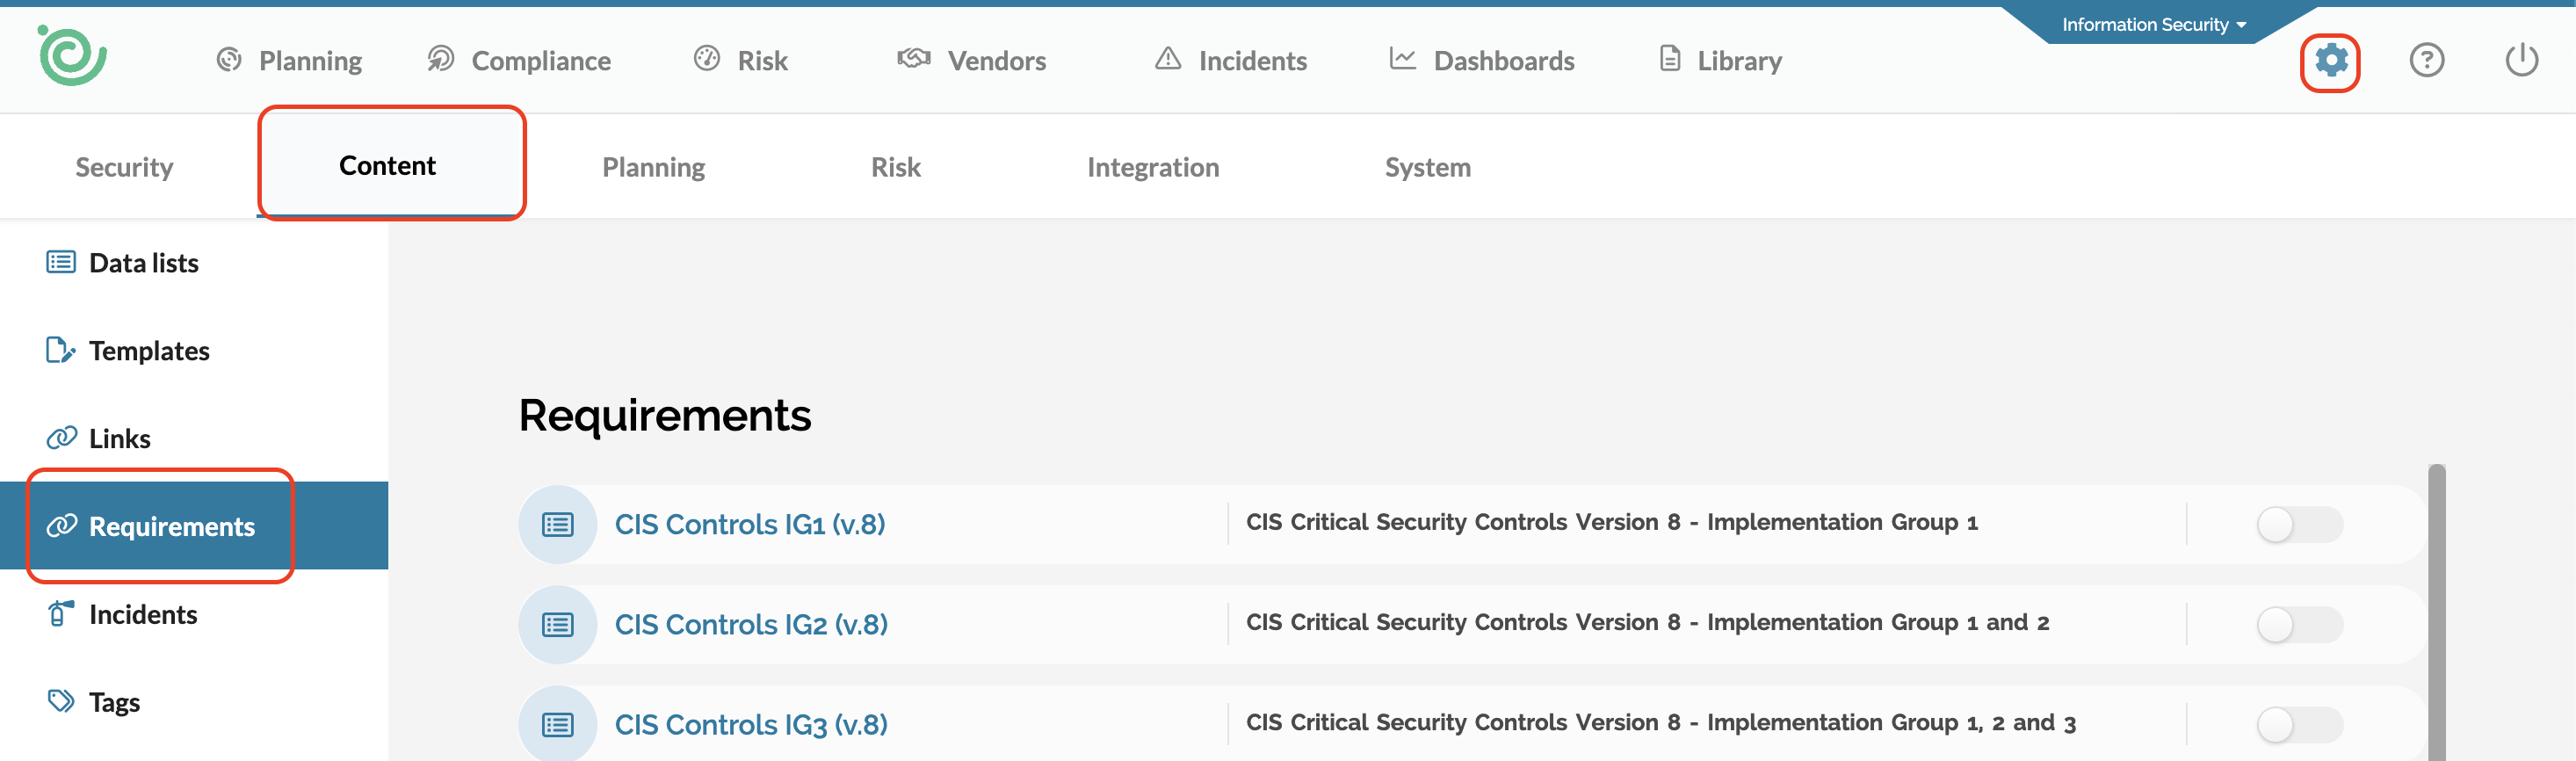Click the green spiral logo
2576x761 pixels.
pyautogui.click(x=72, y=56)
